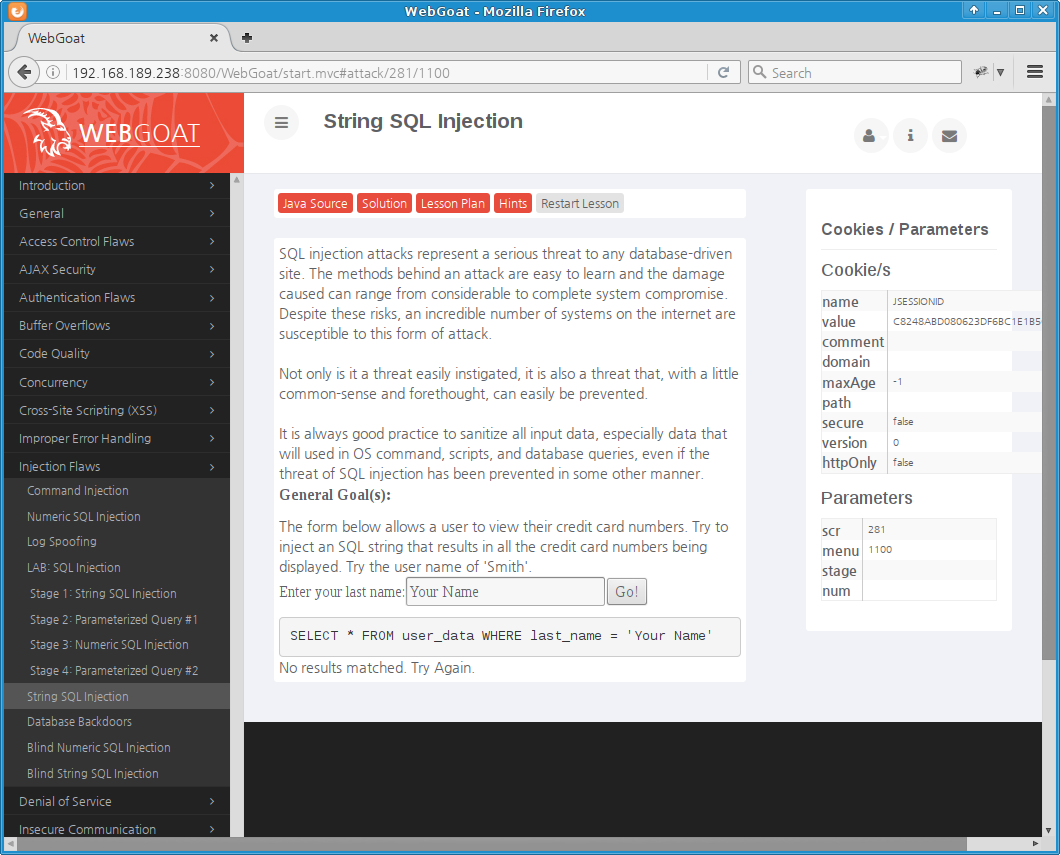Open the Blind String SQL Injection lesson
The width and height of the screenshot is (1060, 855).
pyautogui.click(x=93, y=773)
